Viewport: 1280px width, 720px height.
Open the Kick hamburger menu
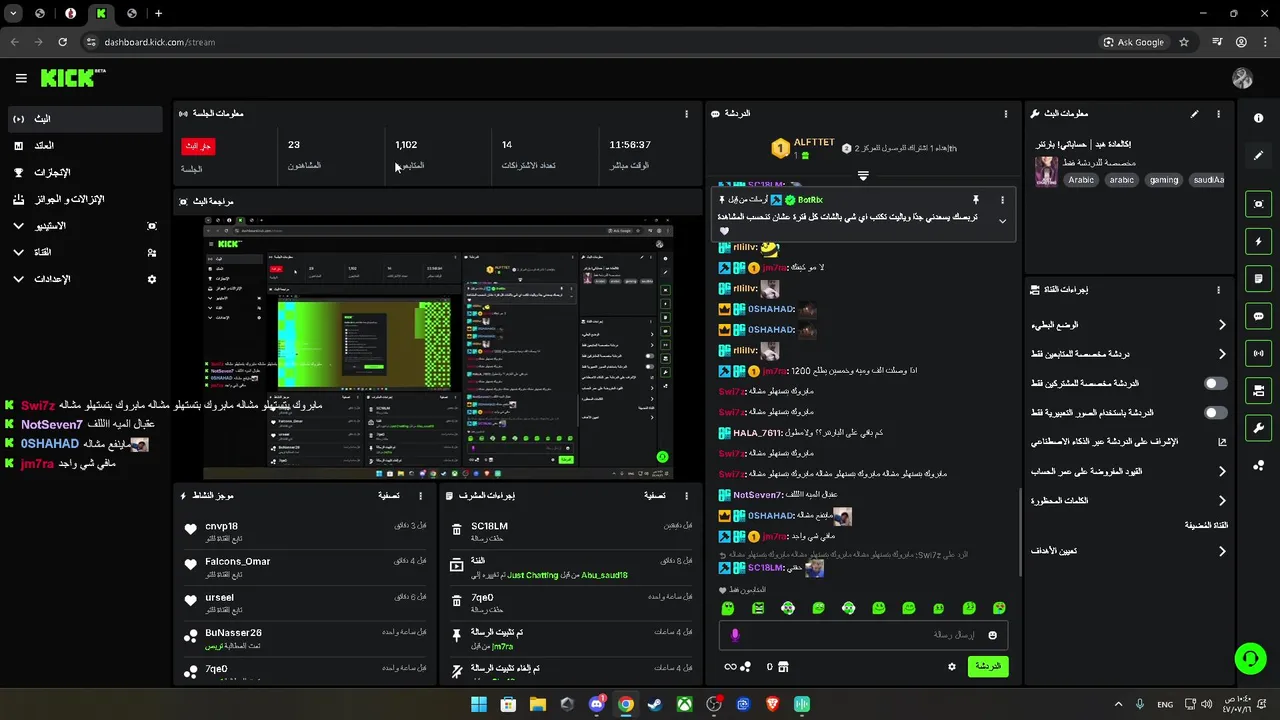pos(21,78)
